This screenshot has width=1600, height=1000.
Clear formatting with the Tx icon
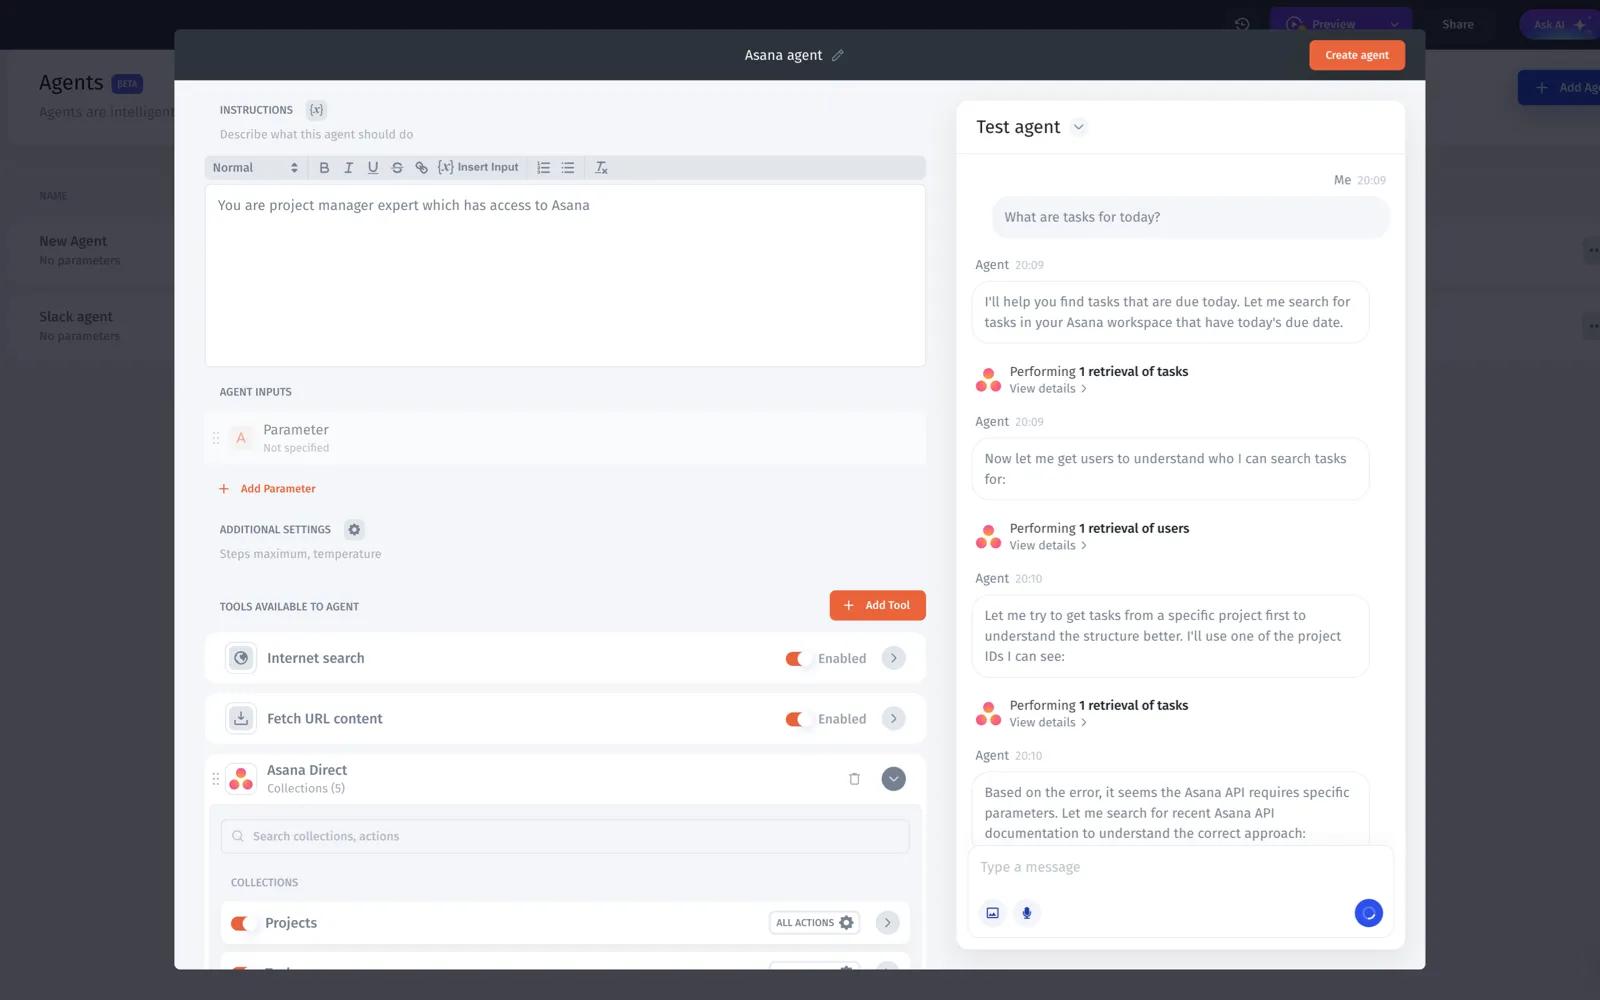click(601, 168)
